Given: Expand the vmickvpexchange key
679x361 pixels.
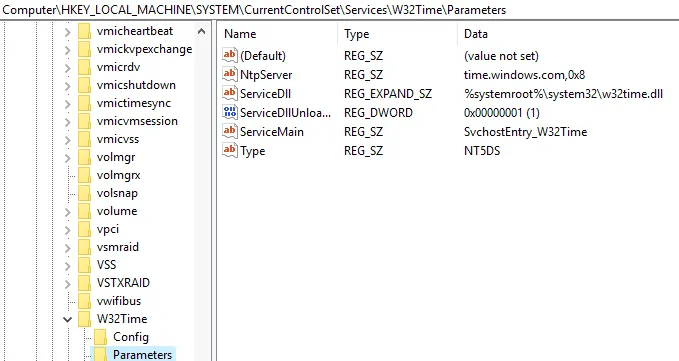Looking at the screenshot, I should [x=68, y=50].
